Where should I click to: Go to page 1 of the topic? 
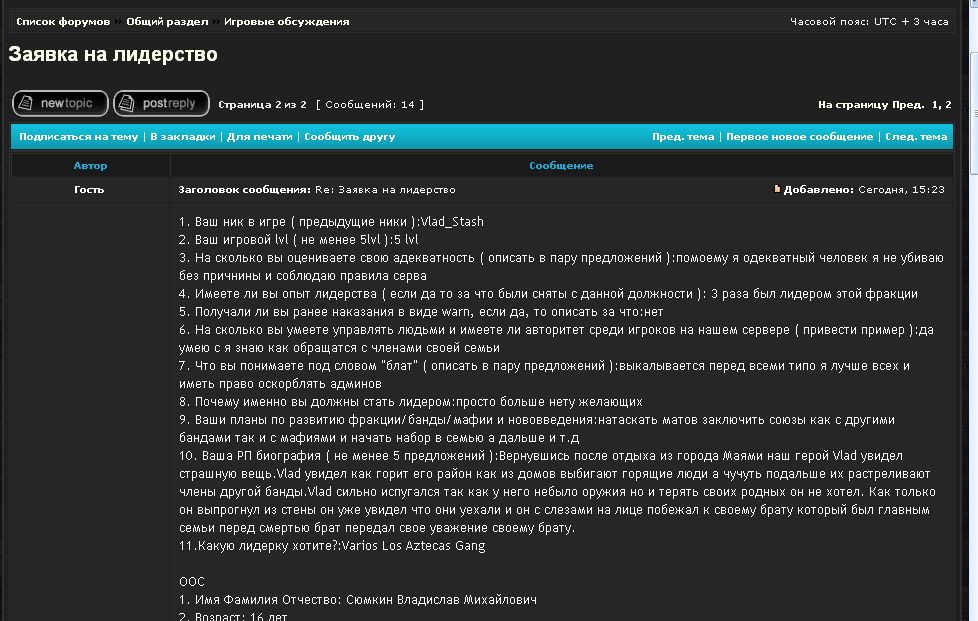[x=935, y=104]
